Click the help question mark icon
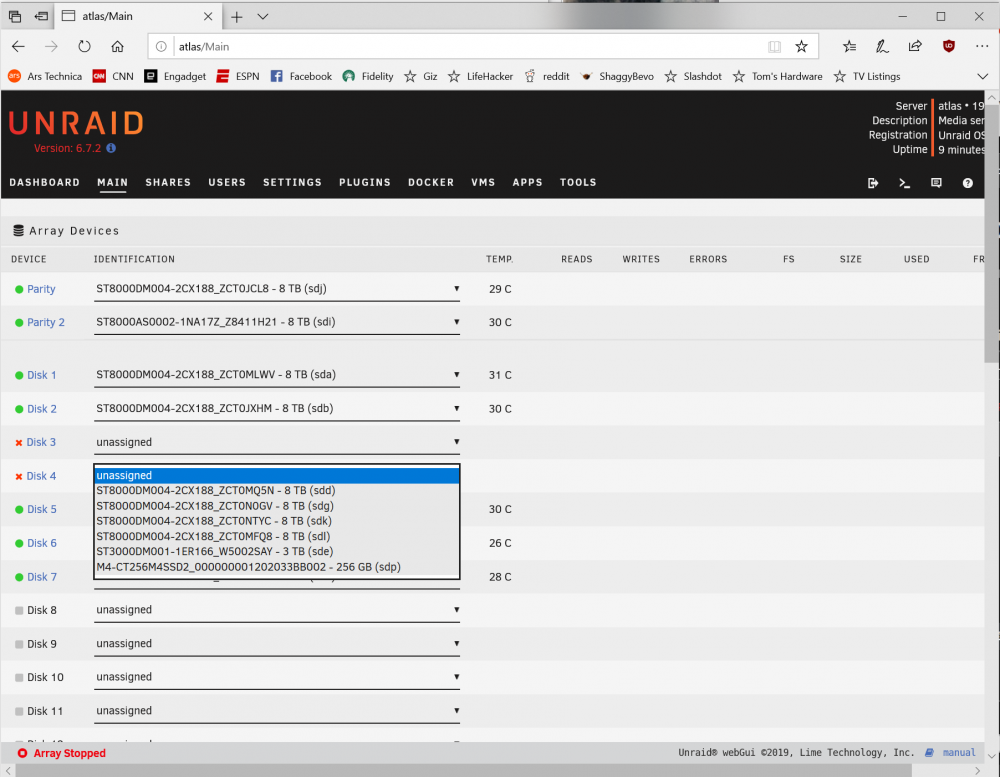Screen dimensions: 1000x777 pyautogui.click(x=967, y=183)
